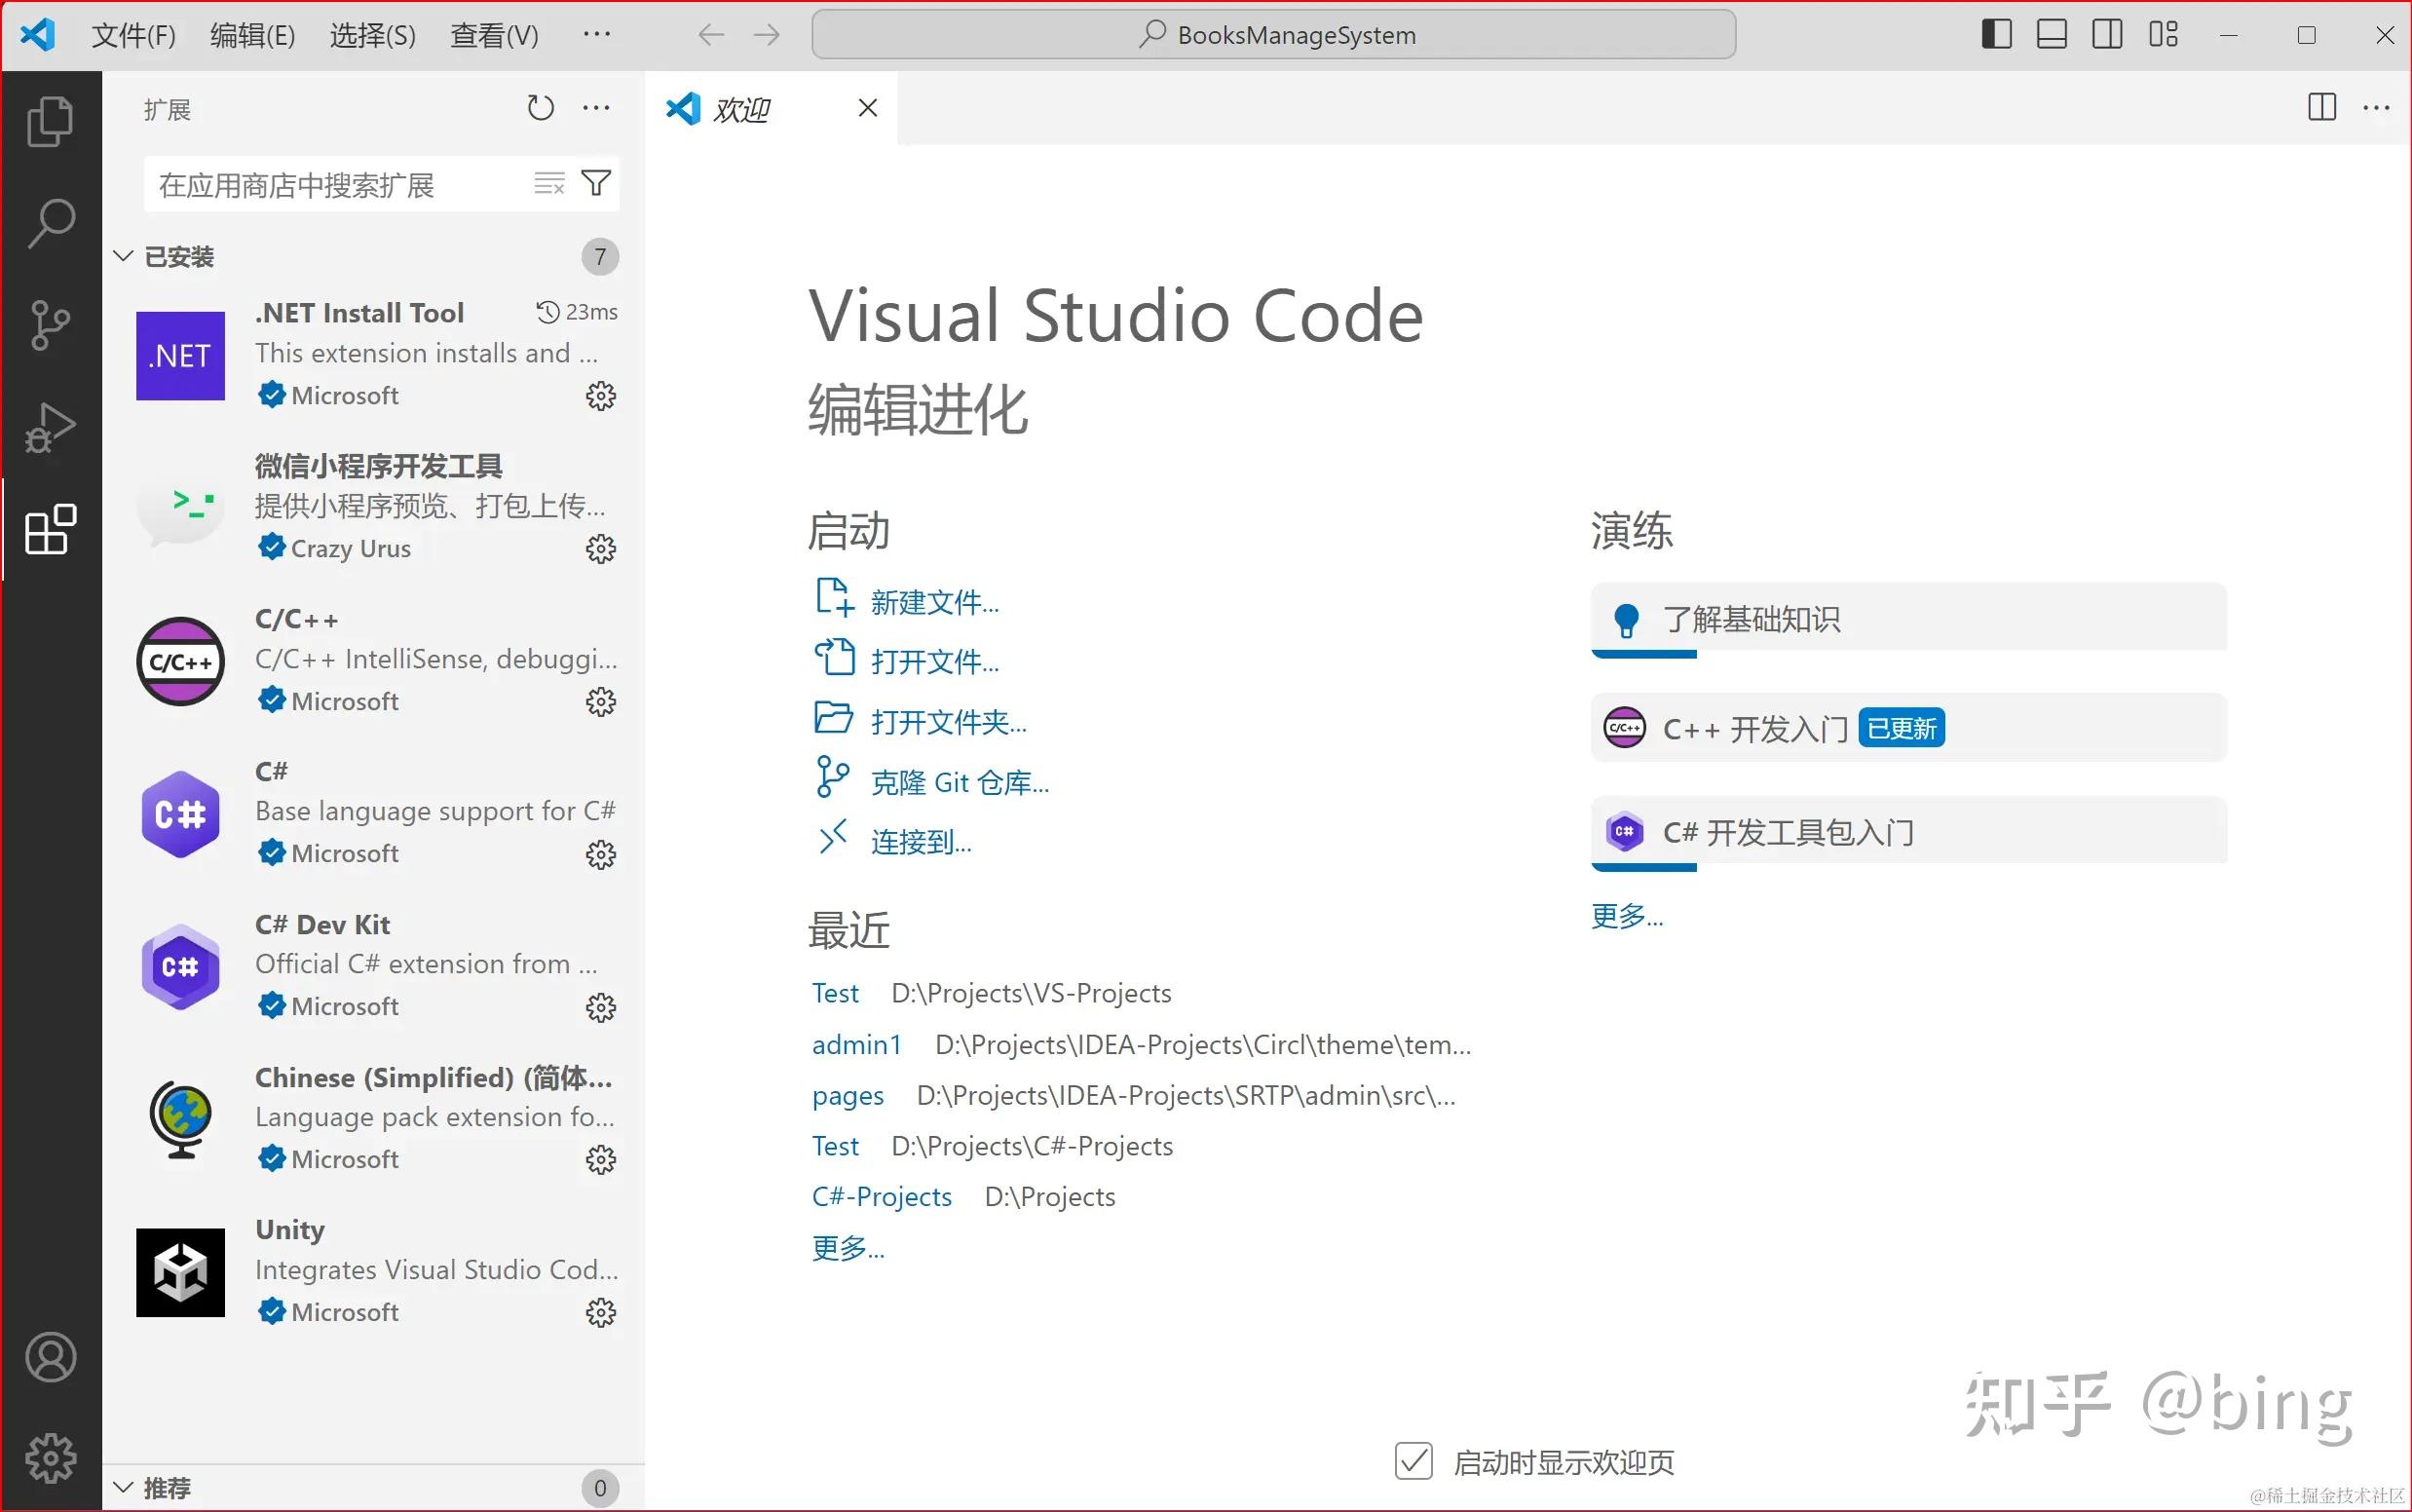Open manage gear for 微信小程序开发工具
This screenshot has width=2412, height=1512.
(x=600, y=549)
